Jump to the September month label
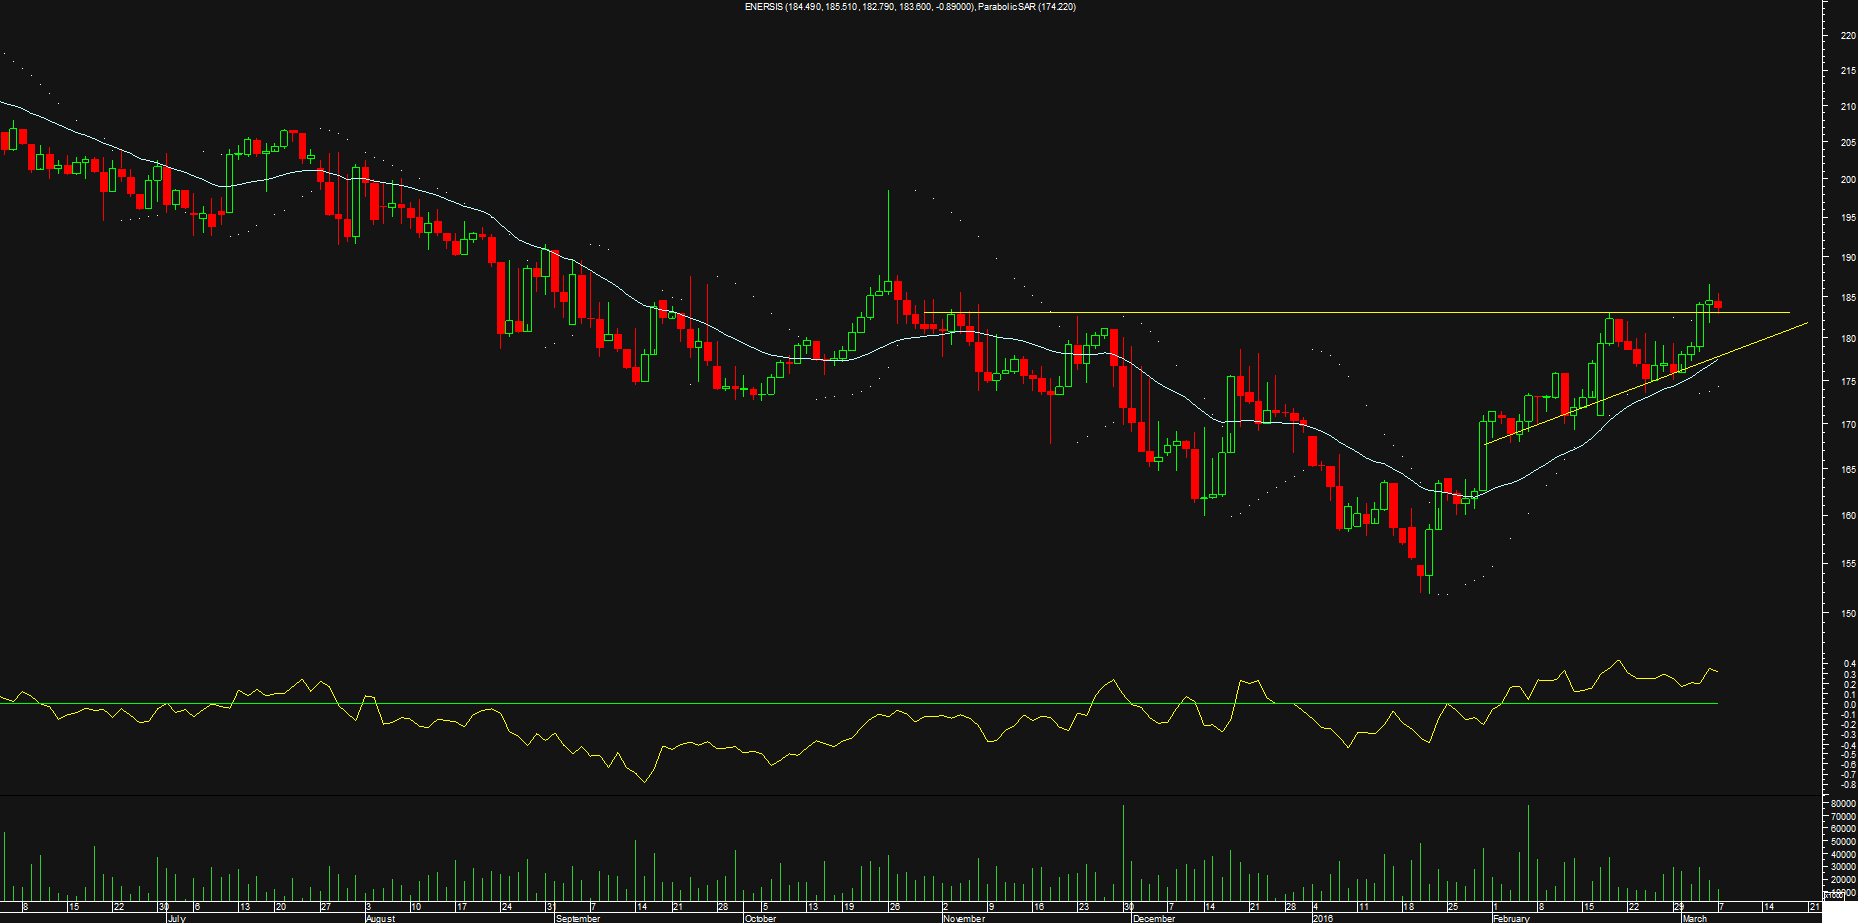Image resolution: width=1858 pixels, height=923 pixels. (x=578, y=918)
